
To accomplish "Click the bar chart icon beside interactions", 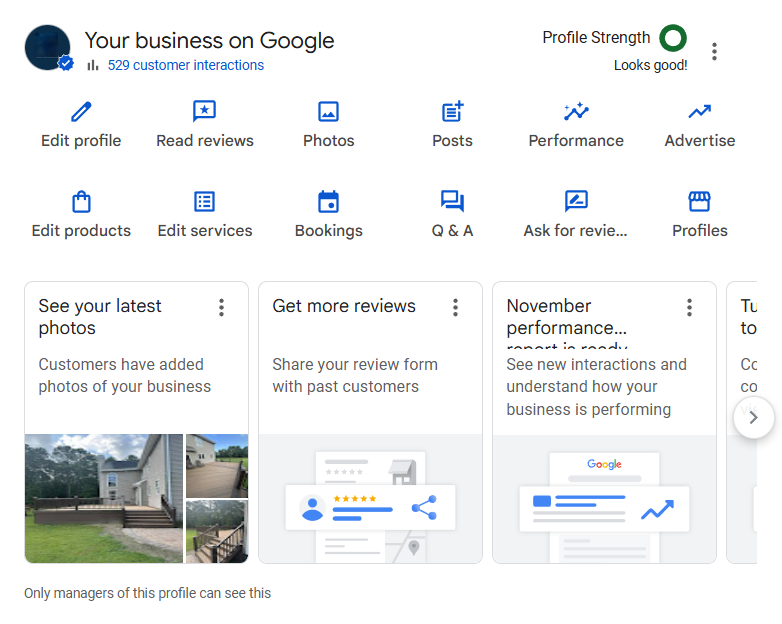I will point(93,65).
